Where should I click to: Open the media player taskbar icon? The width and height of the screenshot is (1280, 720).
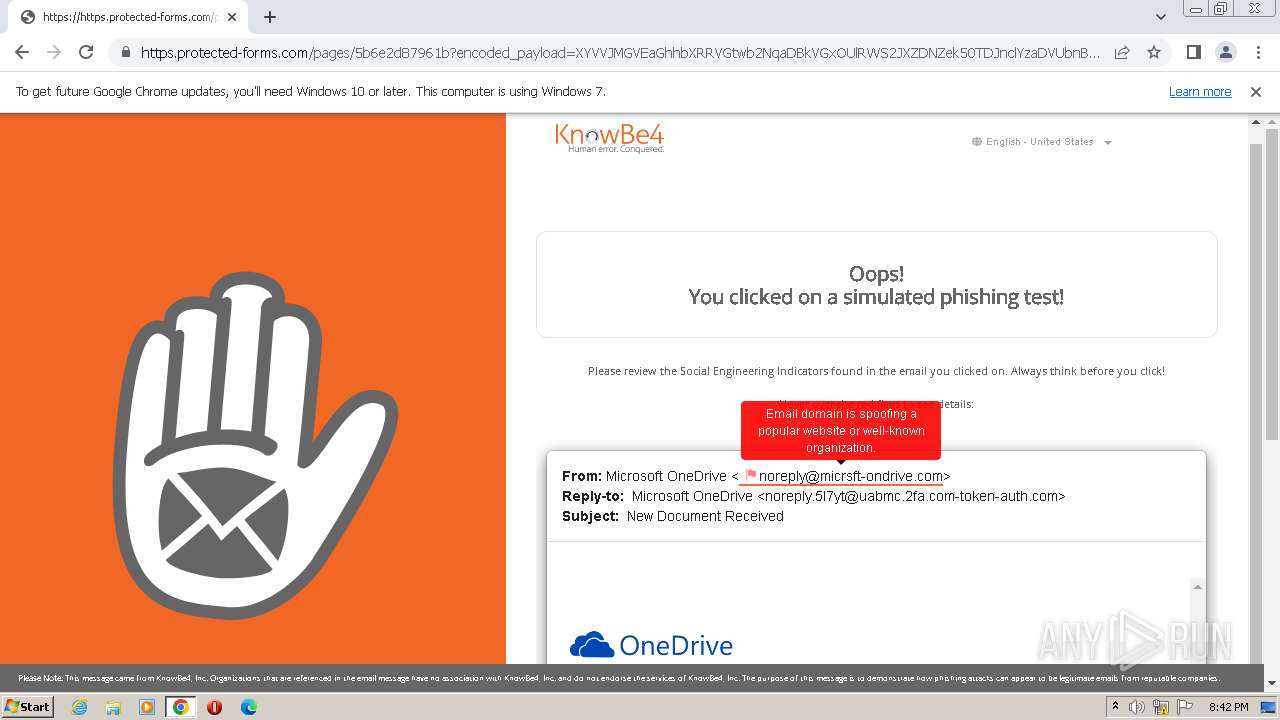[x=147, y=707]
